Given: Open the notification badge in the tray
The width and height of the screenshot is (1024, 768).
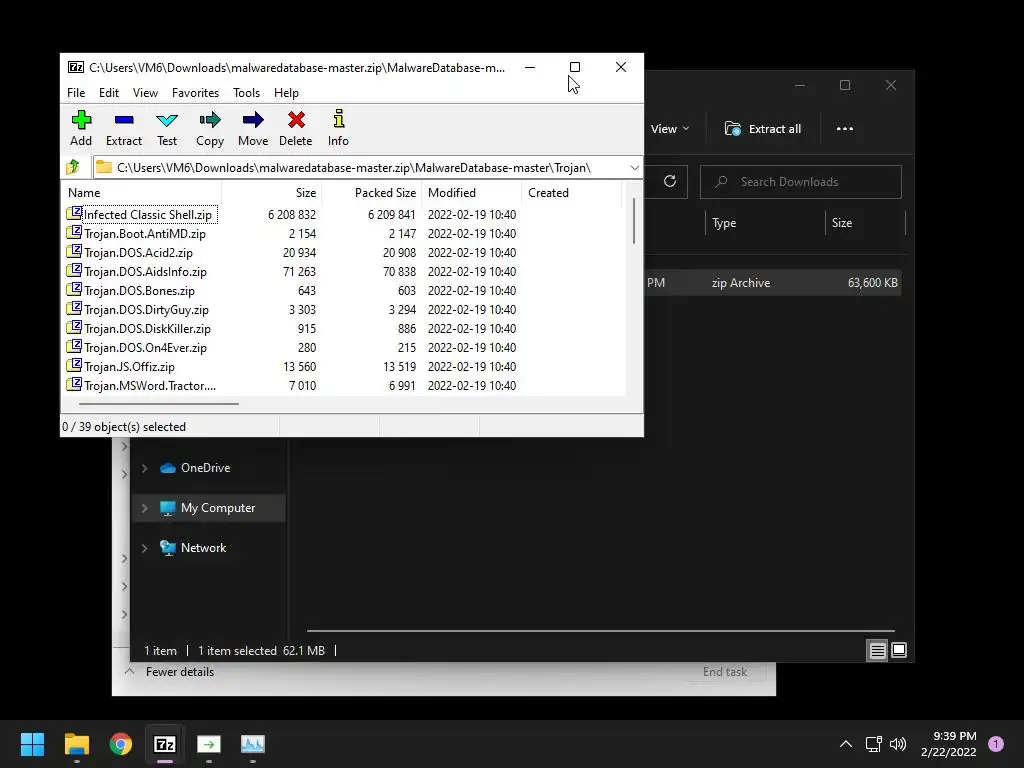Looking at the screenshot, I should coord(996,744).
